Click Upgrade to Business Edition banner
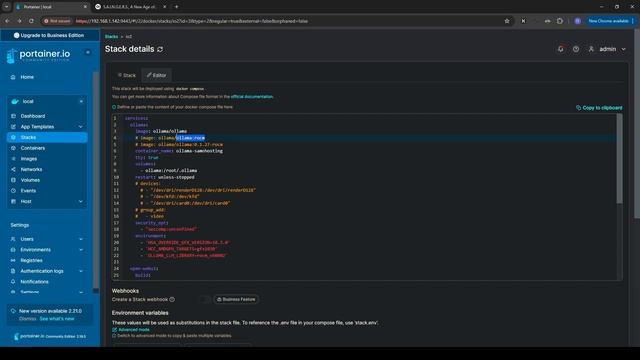The height and width of the screenshot is (360, 640). 49,36
